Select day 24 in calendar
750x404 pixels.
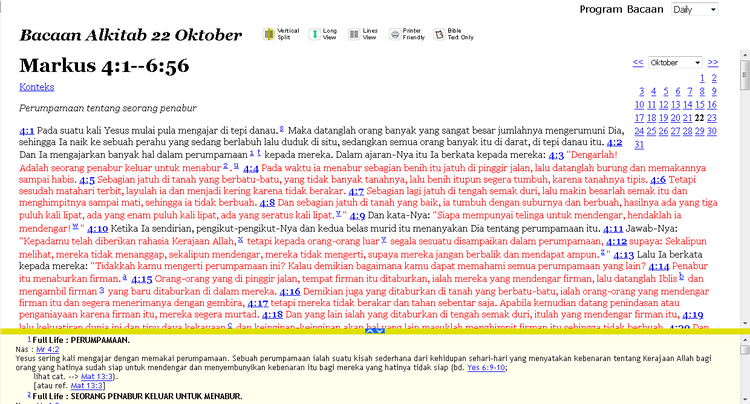point(639,131)
